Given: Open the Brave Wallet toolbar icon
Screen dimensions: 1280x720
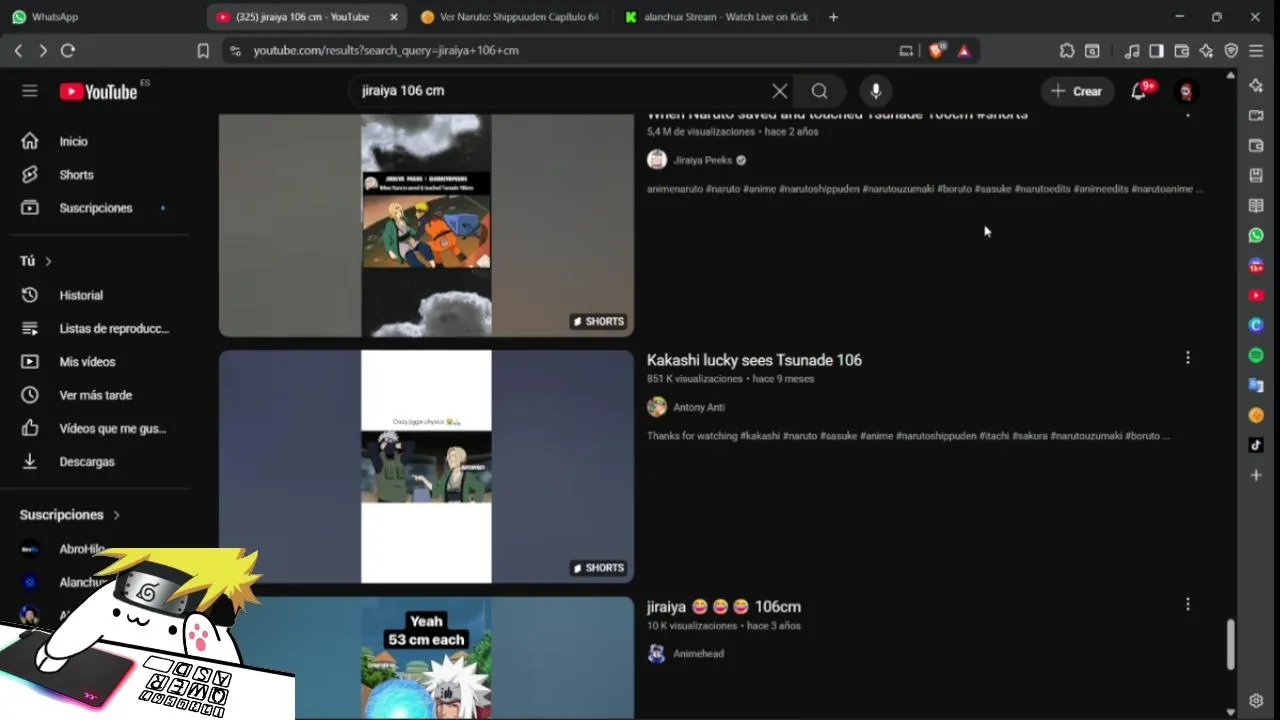Looking at the screenshot, I should pyautogui.click(x=1181, y=50).
